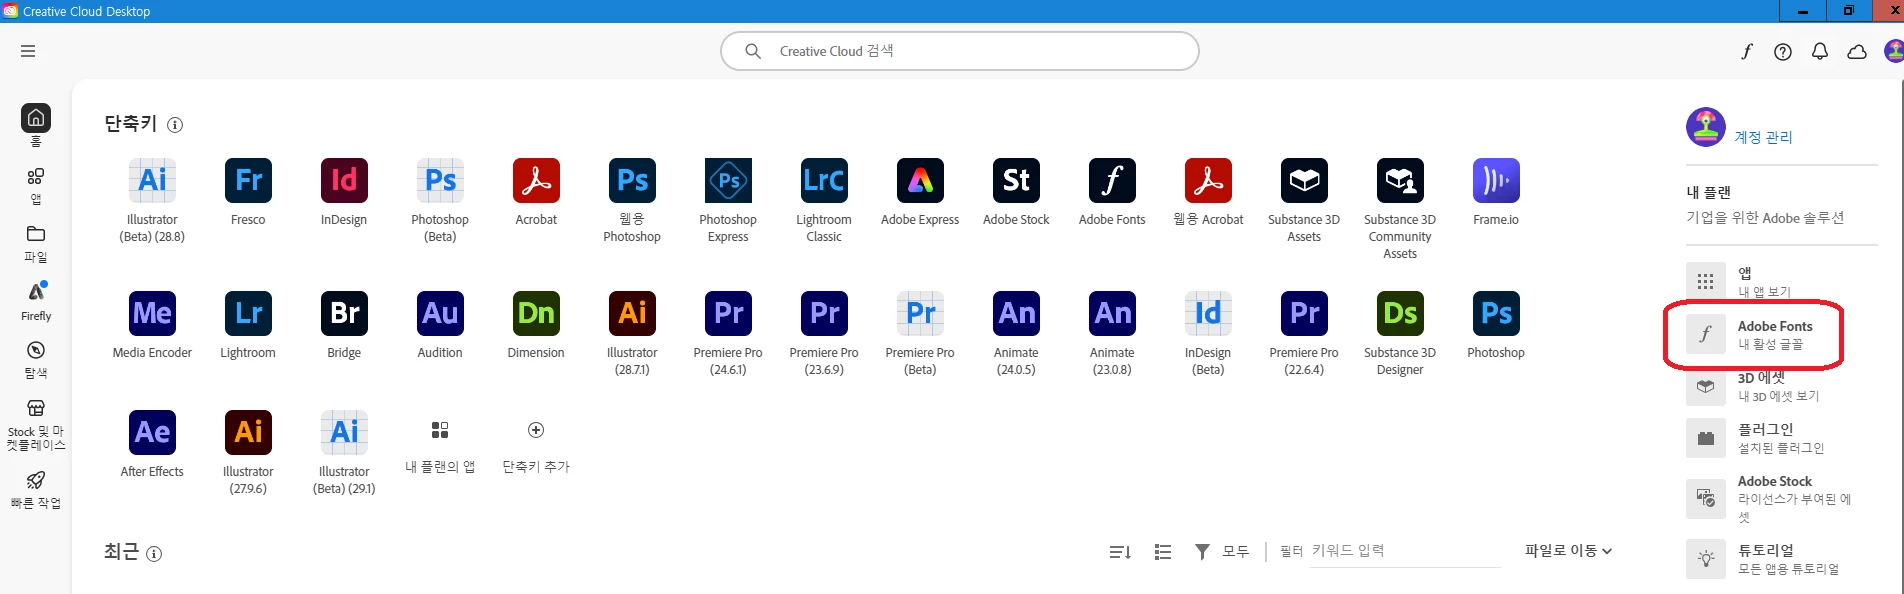Launch Photoshop (Beta)

point(440,180)
